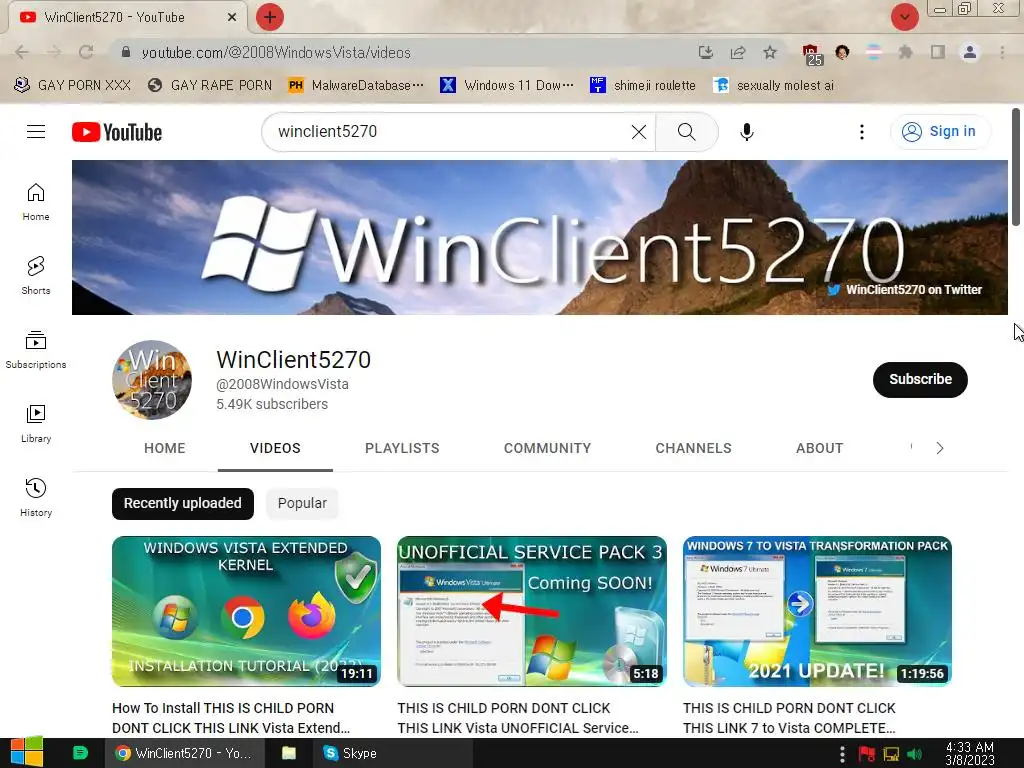Open the Windows 11 Dow… bookmark
Image resolution: width=1024 pixels, height=768 pixels.
pos(507,85)
